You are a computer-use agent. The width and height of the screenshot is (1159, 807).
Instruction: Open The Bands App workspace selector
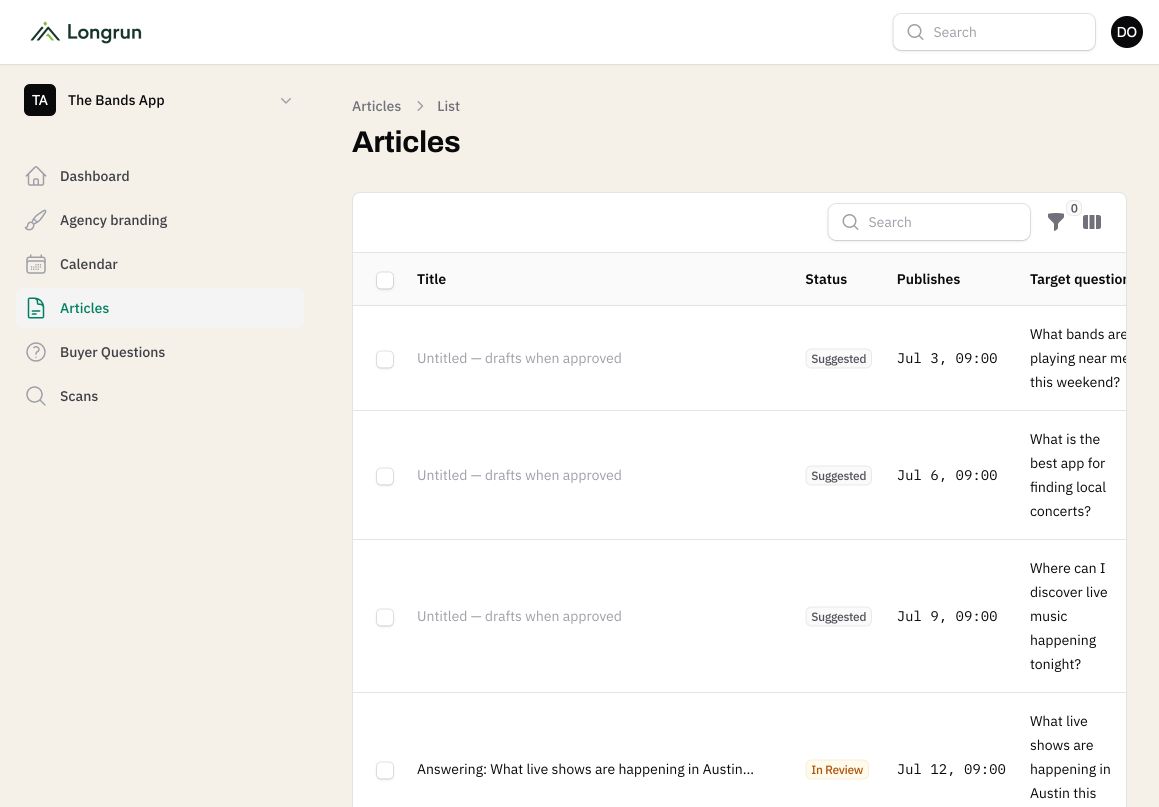tap(160, 100)
